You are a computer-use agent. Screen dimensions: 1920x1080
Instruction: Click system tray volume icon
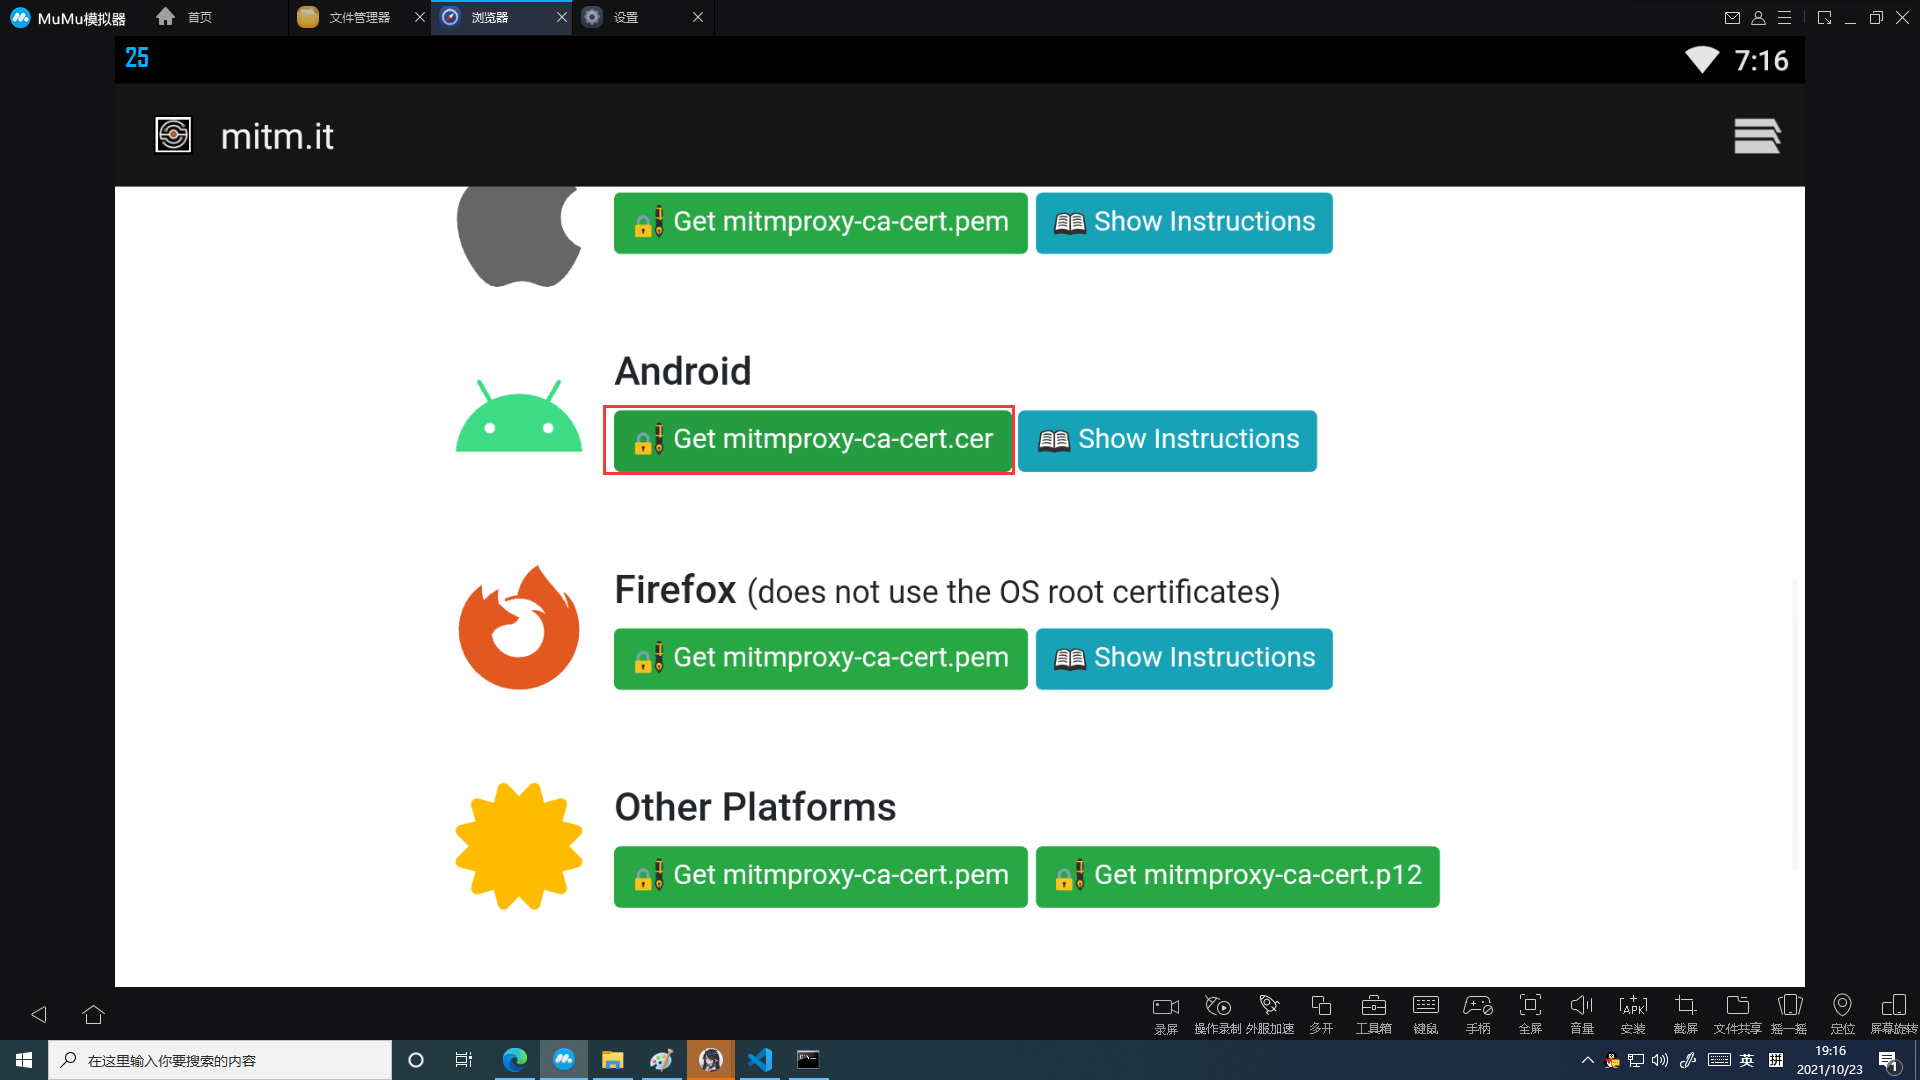1660,1060
